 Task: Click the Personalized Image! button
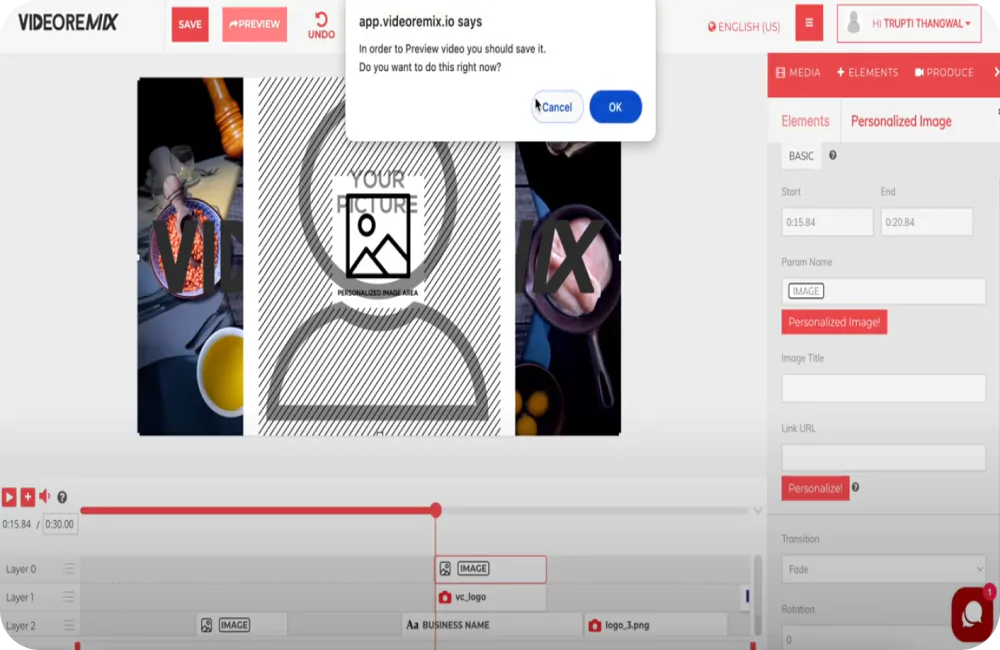[x=834, y=322]
